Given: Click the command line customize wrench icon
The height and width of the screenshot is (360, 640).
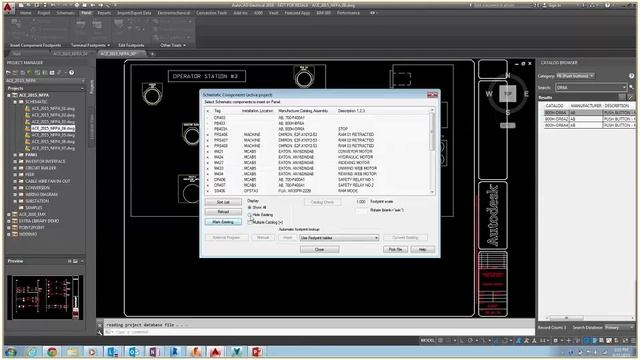Looking at the screenshot, I should point(100,333).
